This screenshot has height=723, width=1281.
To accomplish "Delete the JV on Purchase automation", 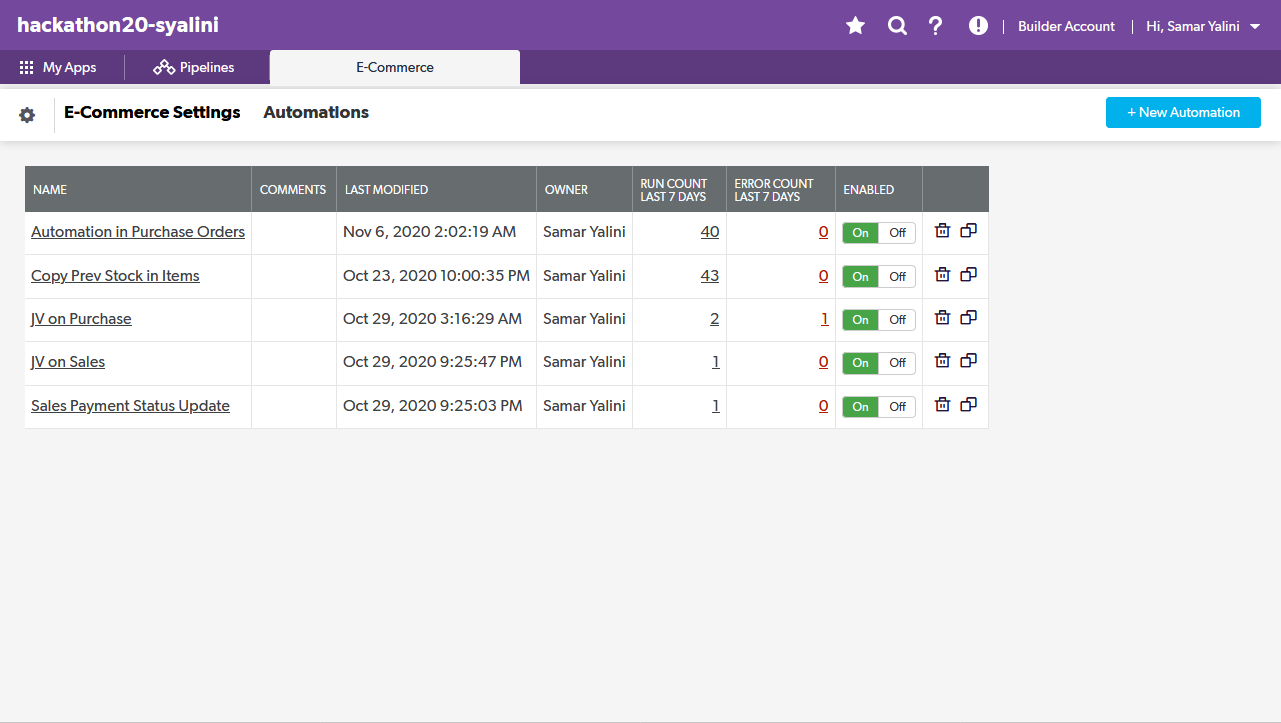I will (x=942, y=318).
